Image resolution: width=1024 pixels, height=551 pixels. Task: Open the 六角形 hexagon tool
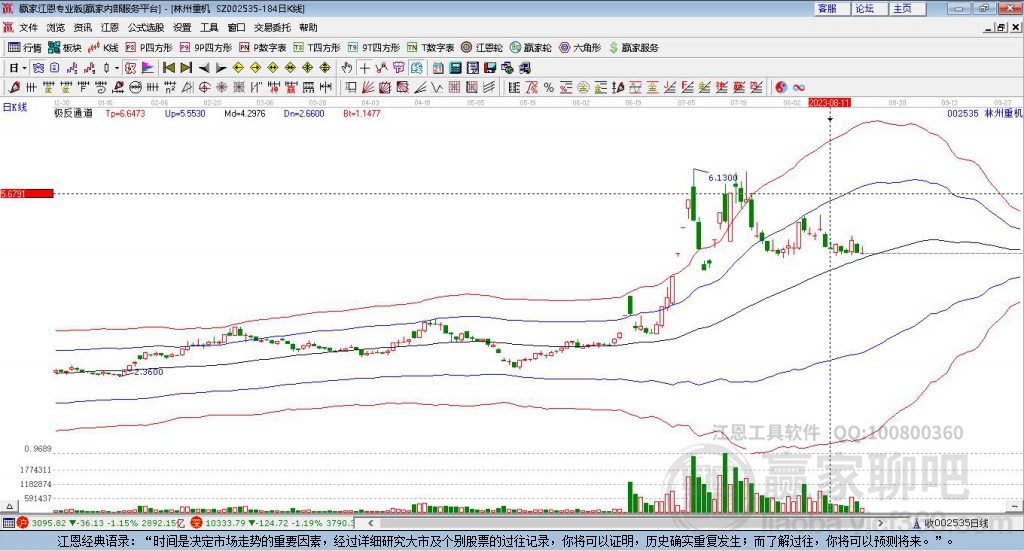pyautogui.click(x=580, y=48)
